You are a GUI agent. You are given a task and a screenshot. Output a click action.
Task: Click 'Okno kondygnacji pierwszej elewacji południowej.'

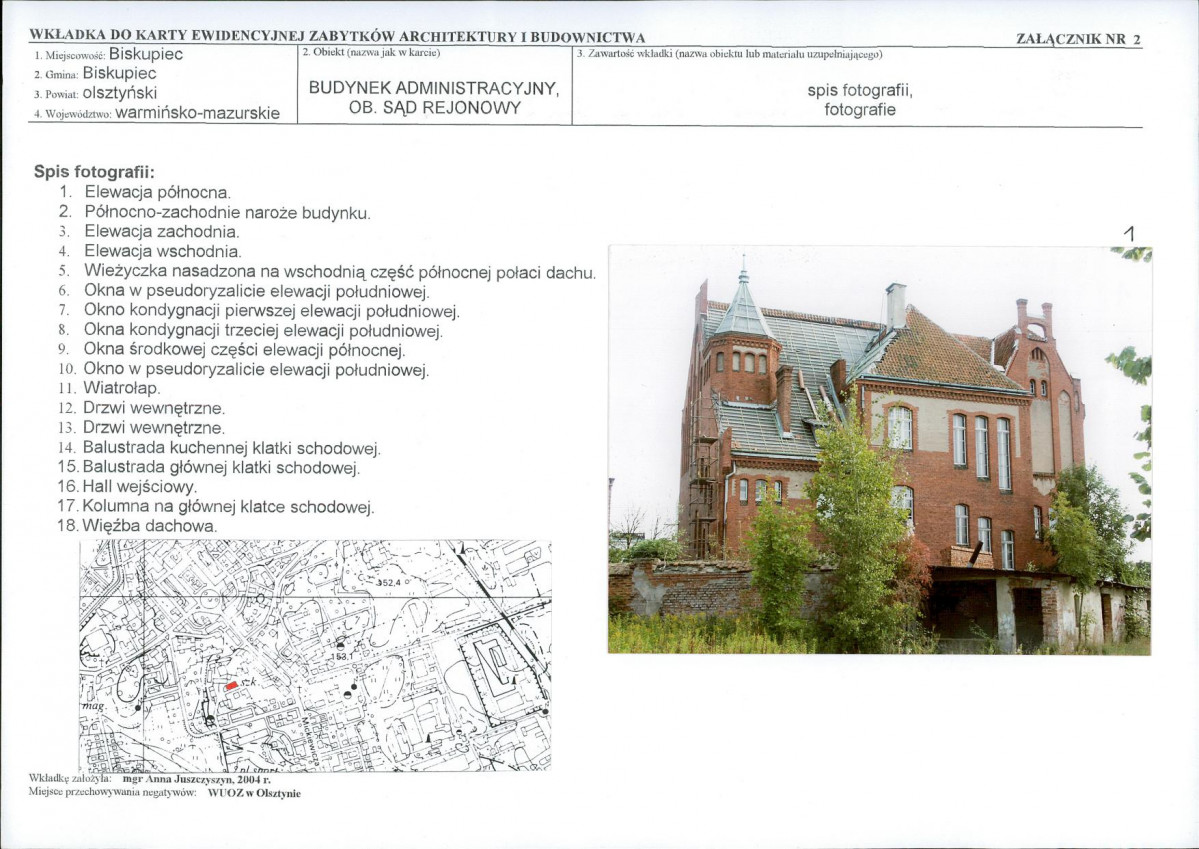[x=271, y=311]
